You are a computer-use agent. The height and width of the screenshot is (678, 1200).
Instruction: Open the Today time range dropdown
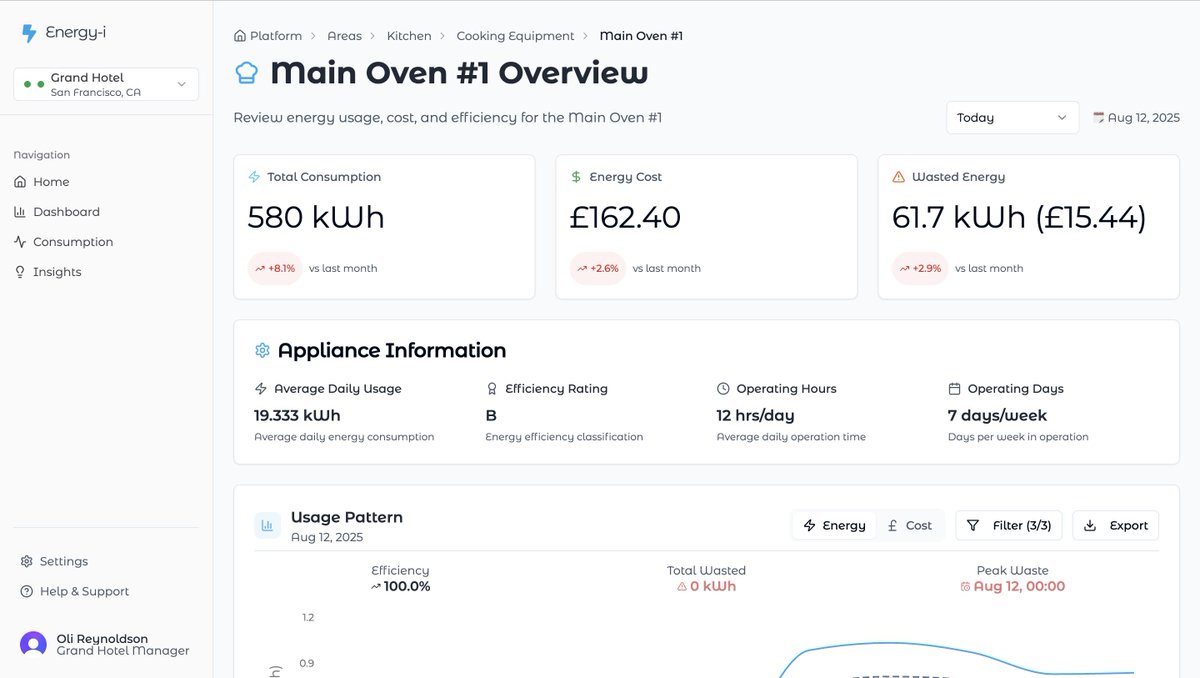1012,117
